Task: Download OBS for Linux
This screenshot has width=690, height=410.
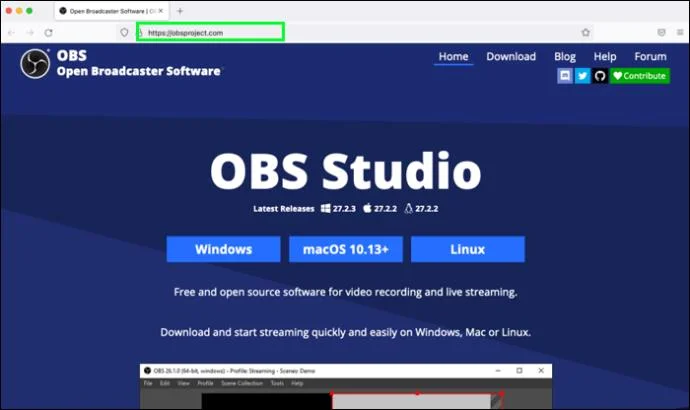Action: click(x=468, y=249)
